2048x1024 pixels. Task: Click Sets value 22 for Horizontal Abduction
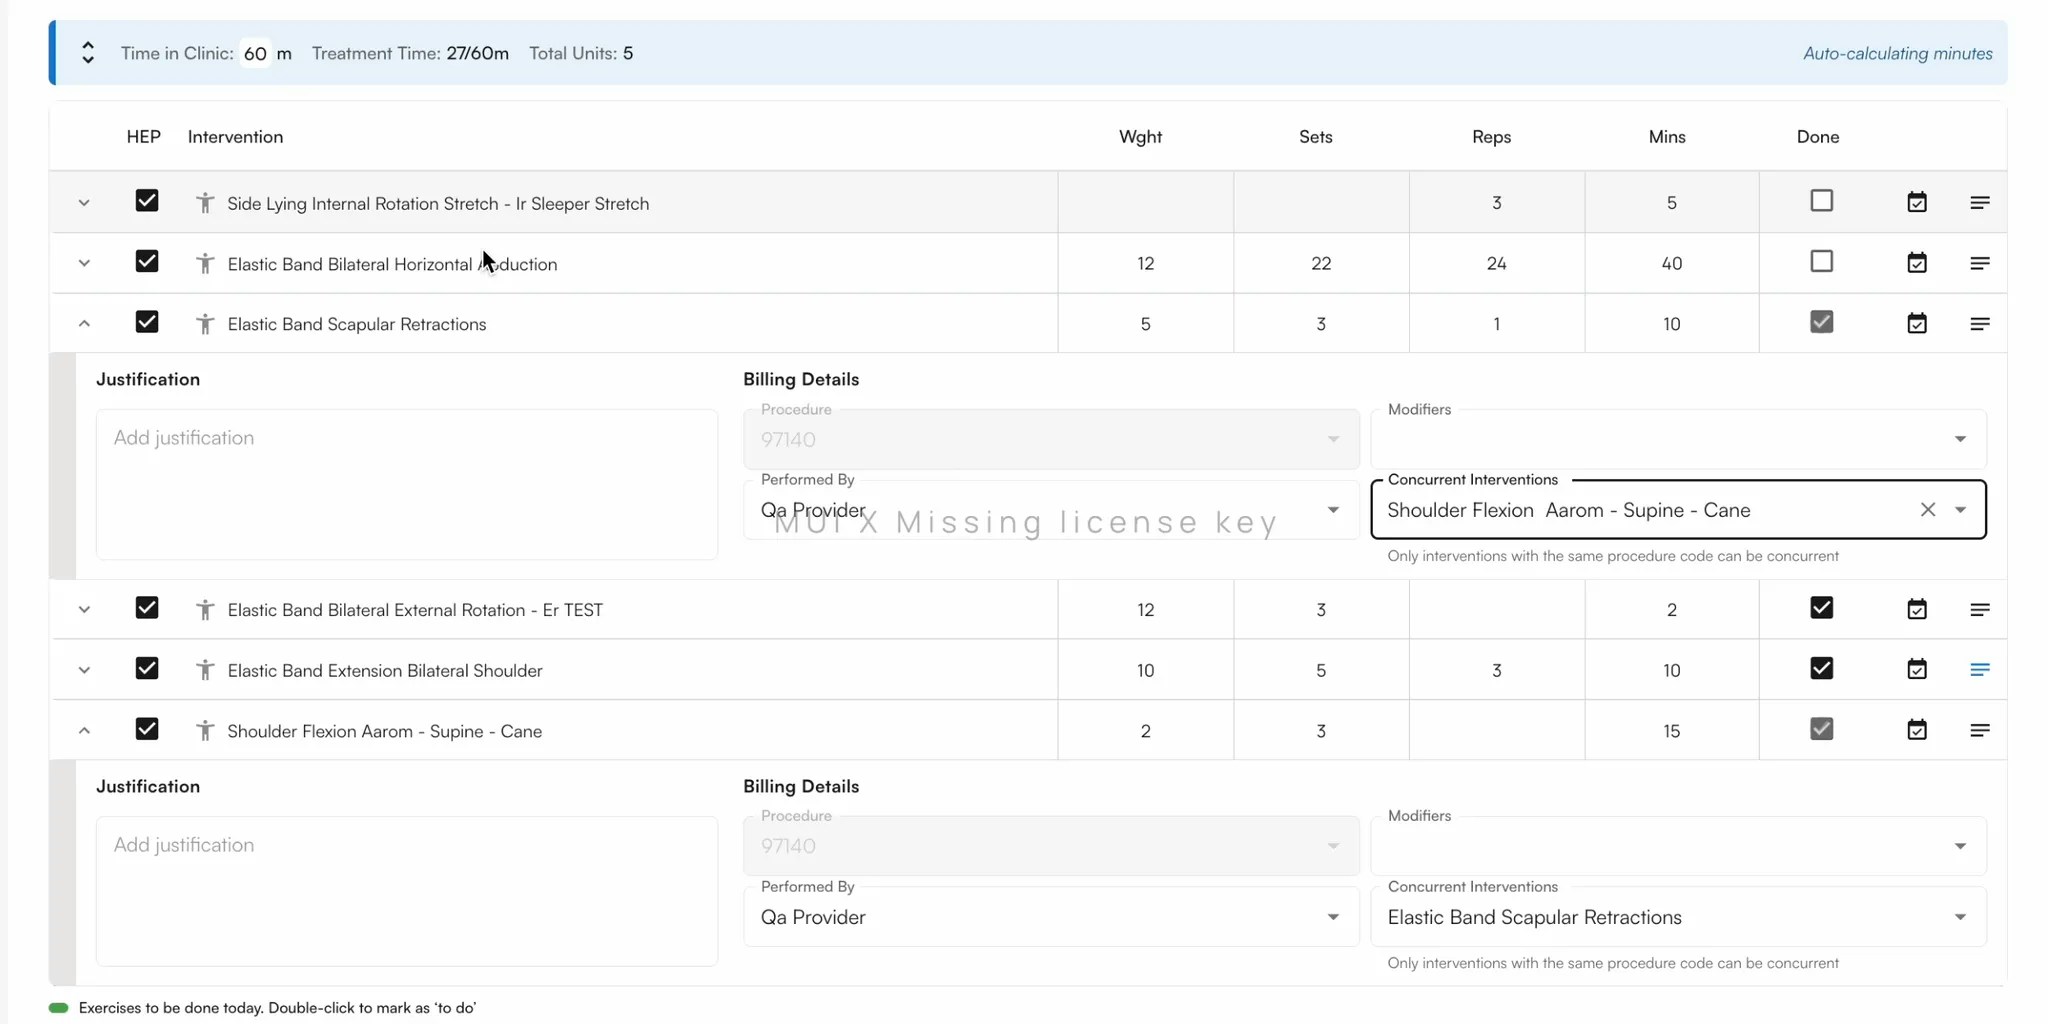1320,263
